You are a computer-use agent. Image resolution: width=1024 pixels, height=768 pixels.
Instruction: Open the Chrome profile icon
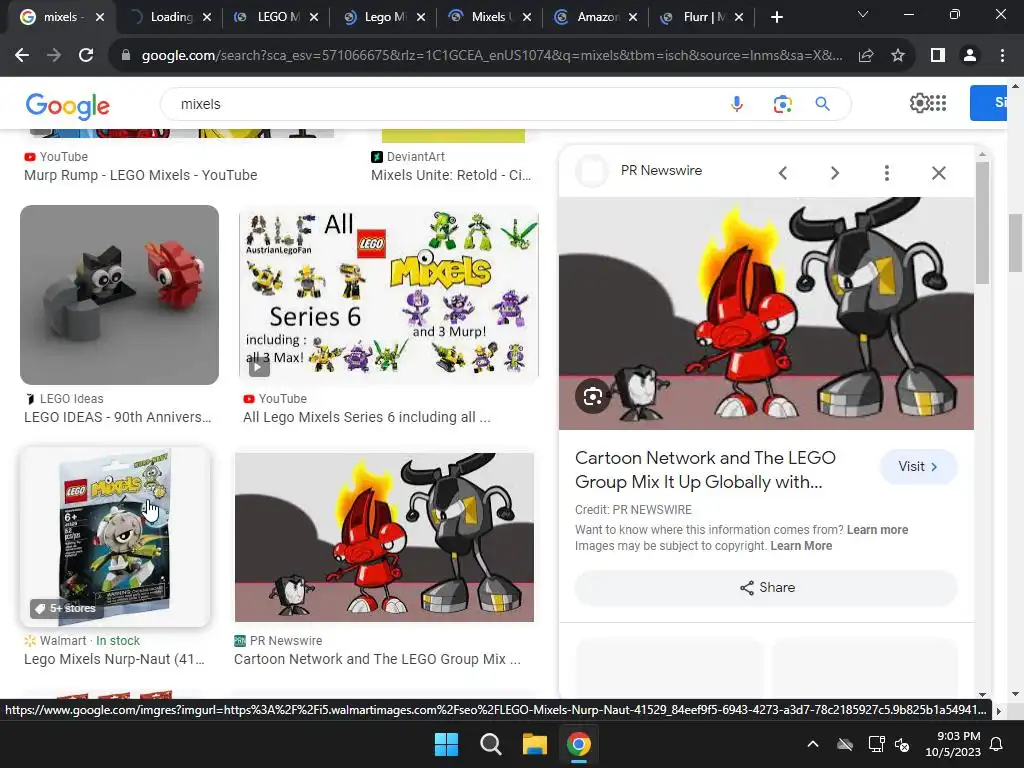click(x=970, y=56)
